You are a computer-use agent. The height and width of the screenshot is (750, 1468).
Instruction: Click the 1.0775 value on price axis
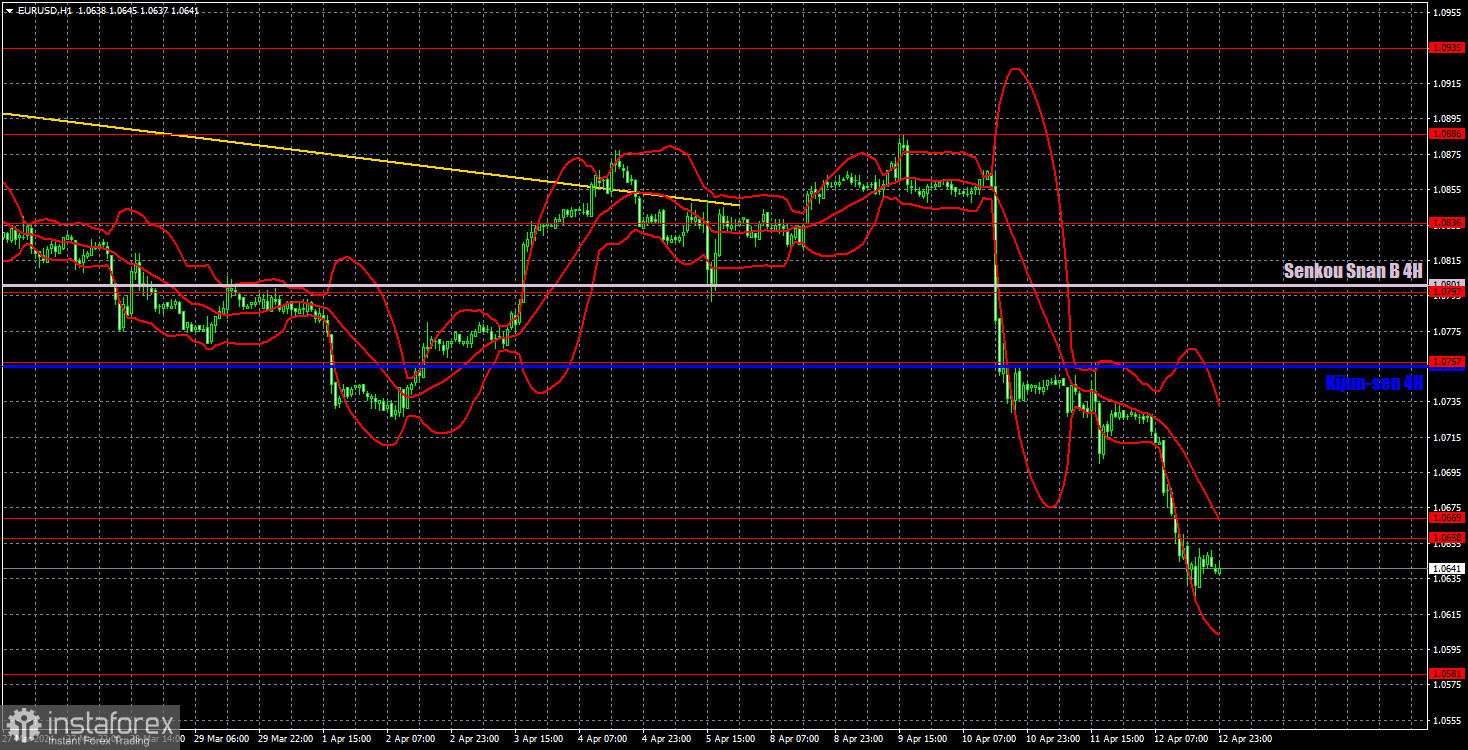click(x=1447, y=331)
